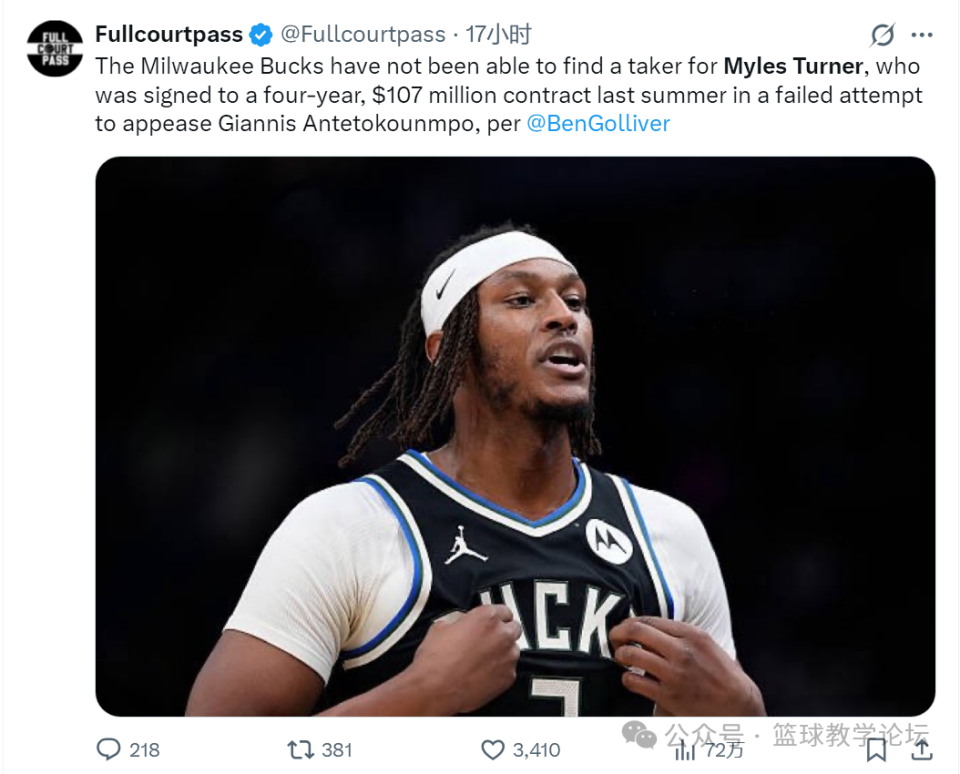Click the blue verified badge
Viewport: 960px width, 774px height.
[261, 35]
